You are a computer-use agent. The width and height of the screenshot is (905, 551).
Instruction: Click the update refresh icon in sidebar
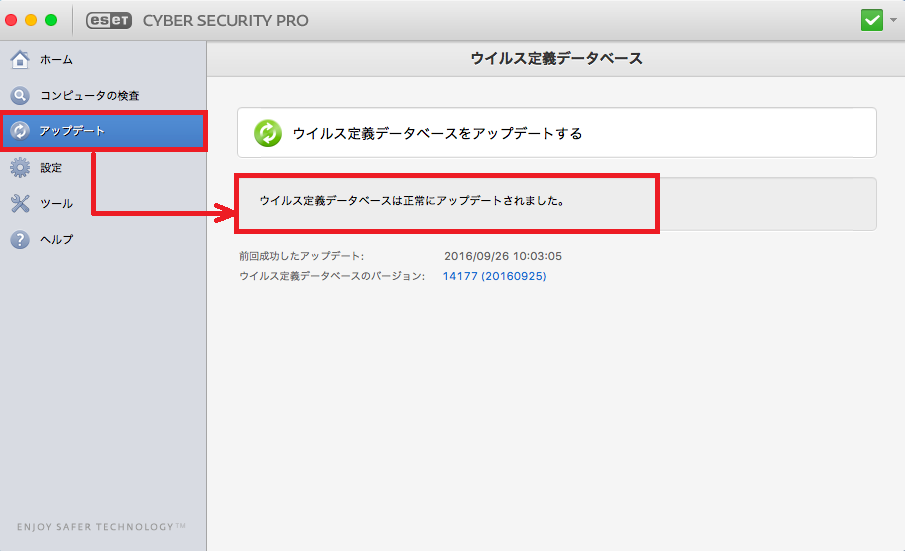(x=20, y=131)
